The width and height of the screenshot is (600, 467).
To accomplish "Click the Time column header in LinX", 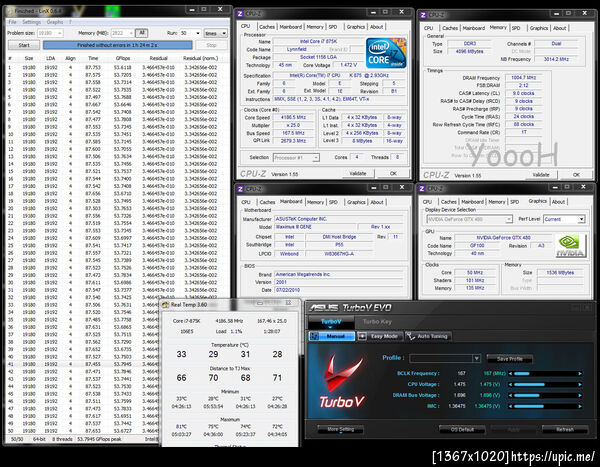I will pos(93,58).
